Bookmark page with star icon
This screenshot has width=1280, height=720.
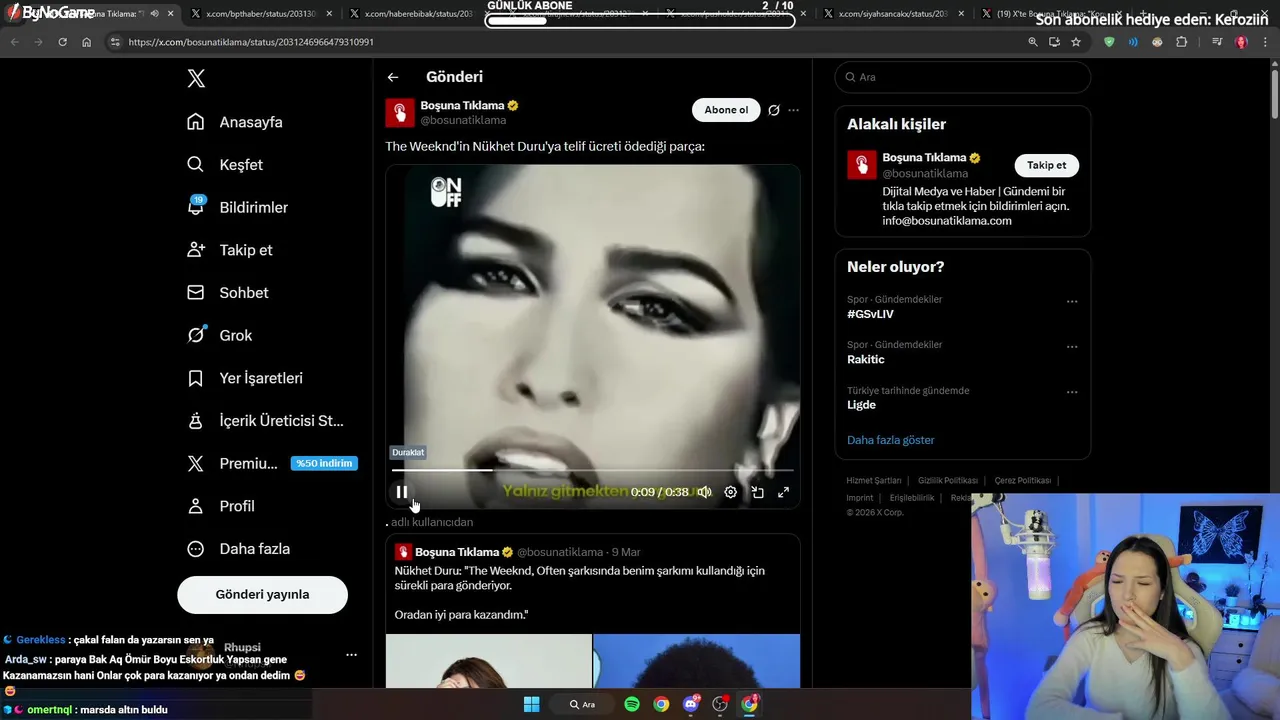coord(1076,42)
